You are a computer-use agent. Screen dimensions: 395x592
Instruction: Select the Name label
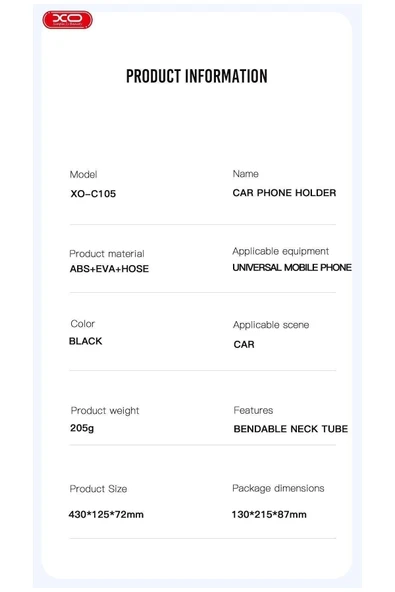[x=245, y=174]
